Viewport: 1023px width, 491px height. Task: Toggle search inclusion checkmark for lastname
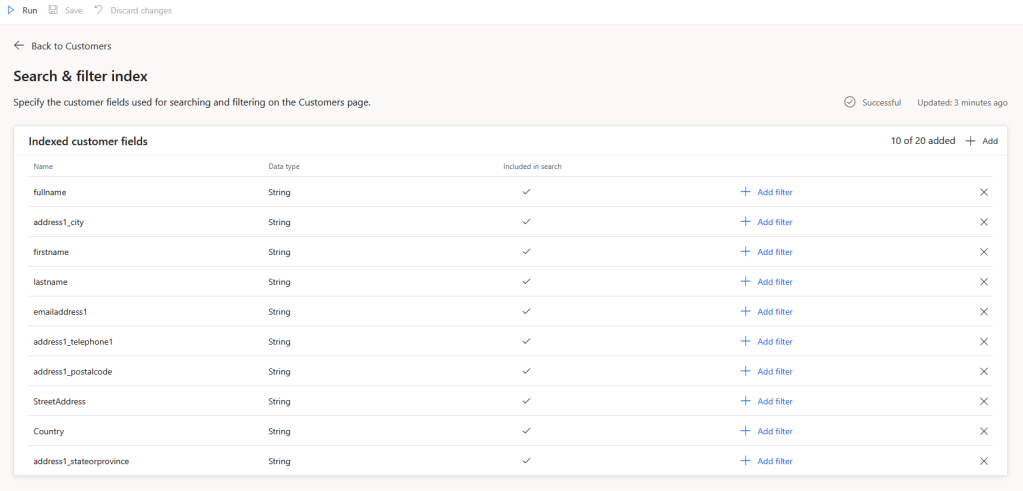(526, 282)
